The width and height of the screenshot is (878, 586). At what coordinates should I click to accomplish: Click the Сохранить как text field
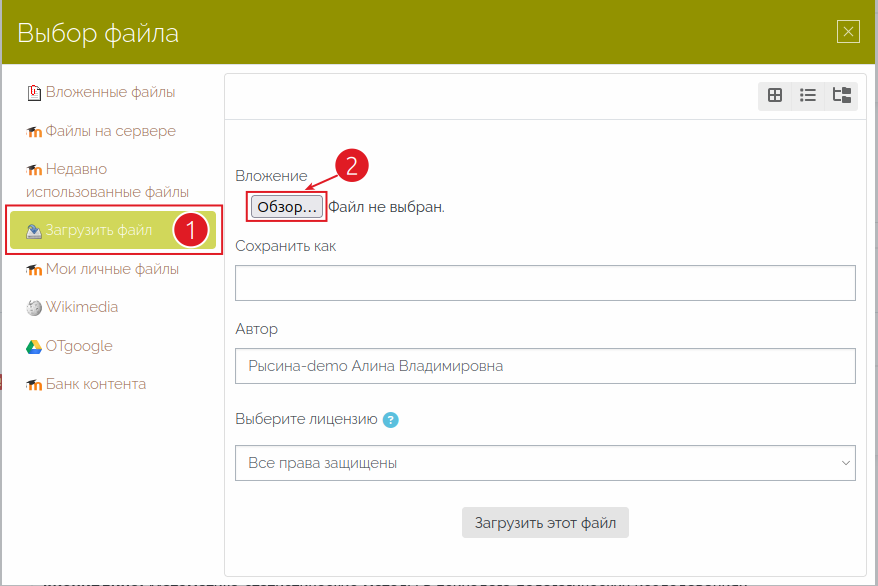(x=545, y=283)
